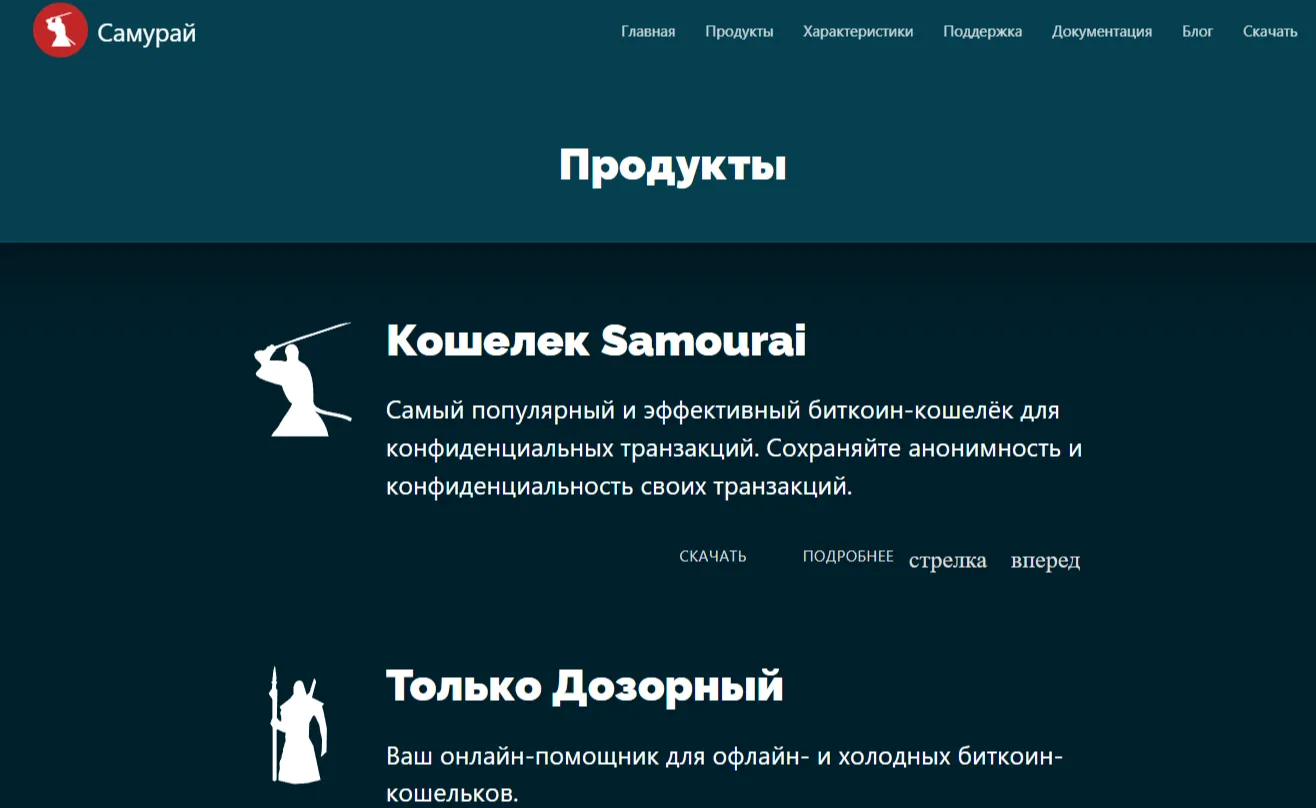Open Документация in the top navigation
The height and width of the screenshot is (808, 1316).
click(x=1102, y=32)
